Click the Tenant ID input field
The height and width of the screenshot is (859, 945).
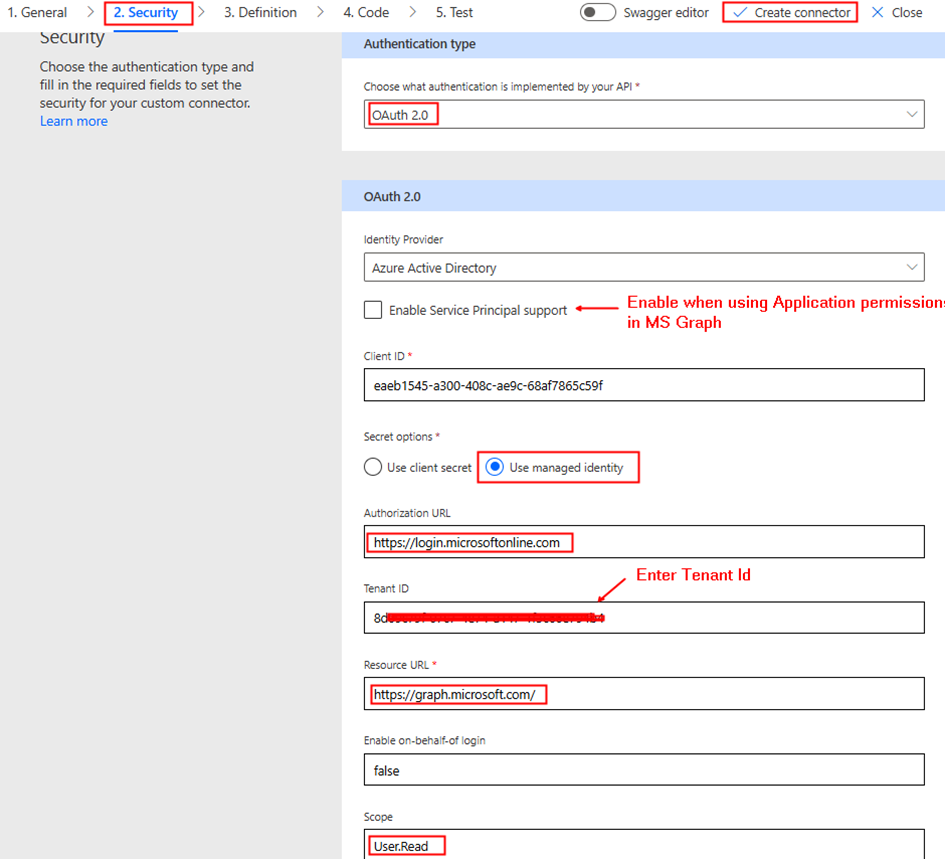[x=644, y=617]
